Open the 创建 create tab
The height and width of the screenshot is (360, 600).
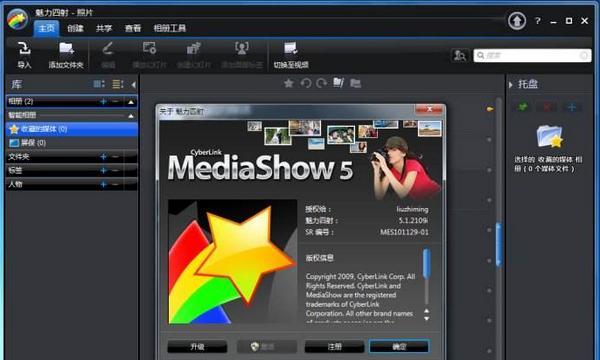[75, 28]
